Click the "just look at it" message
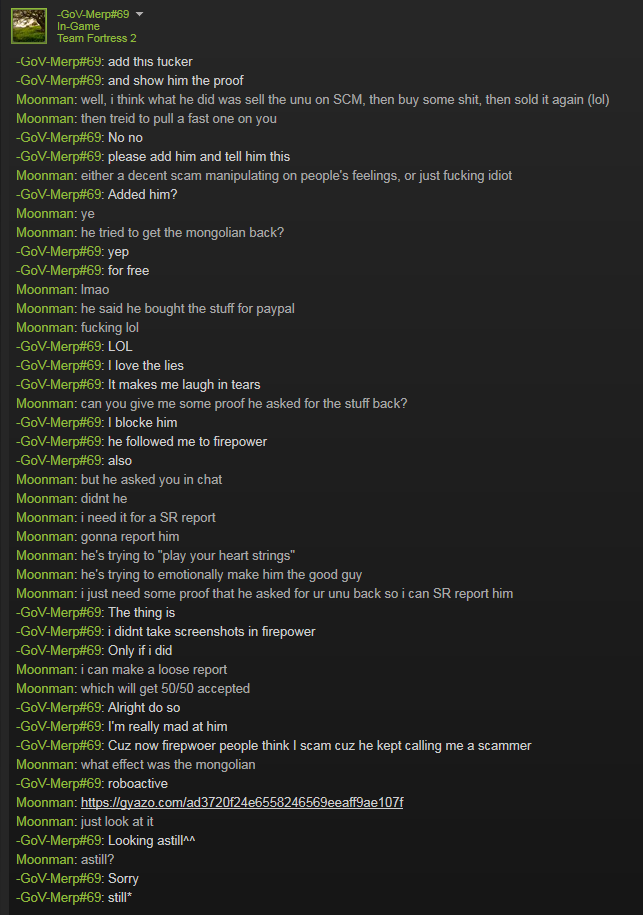The height and width of the screenshot is (915, 643). (117, 822)
